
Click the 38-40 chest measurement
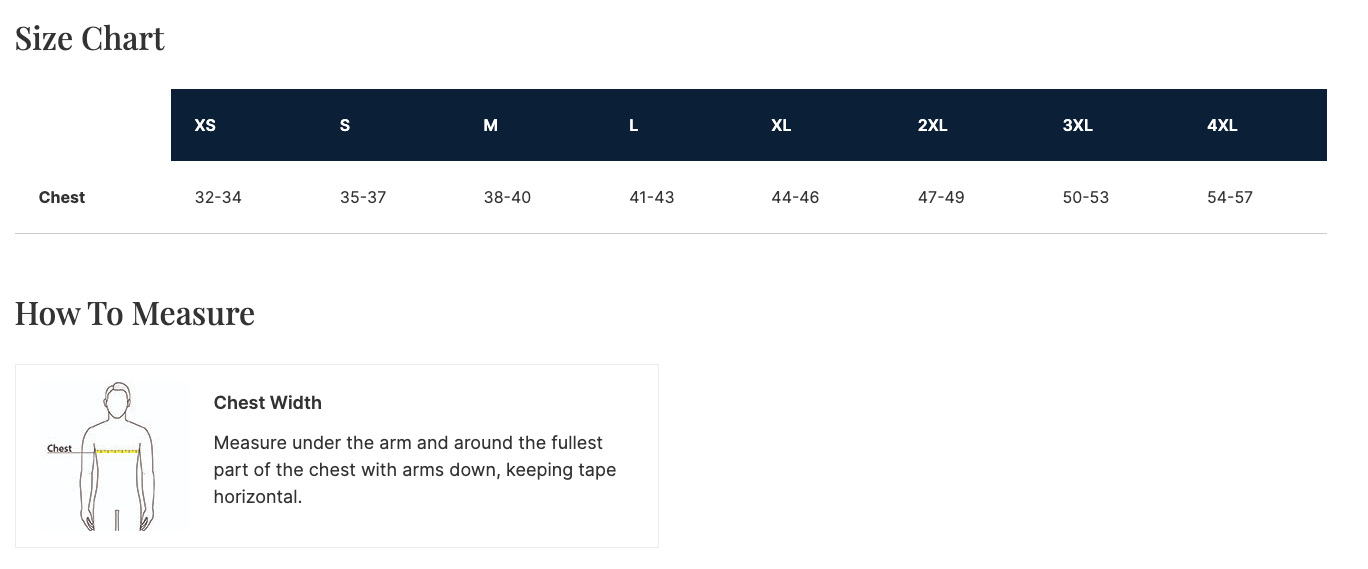point(507,198)
